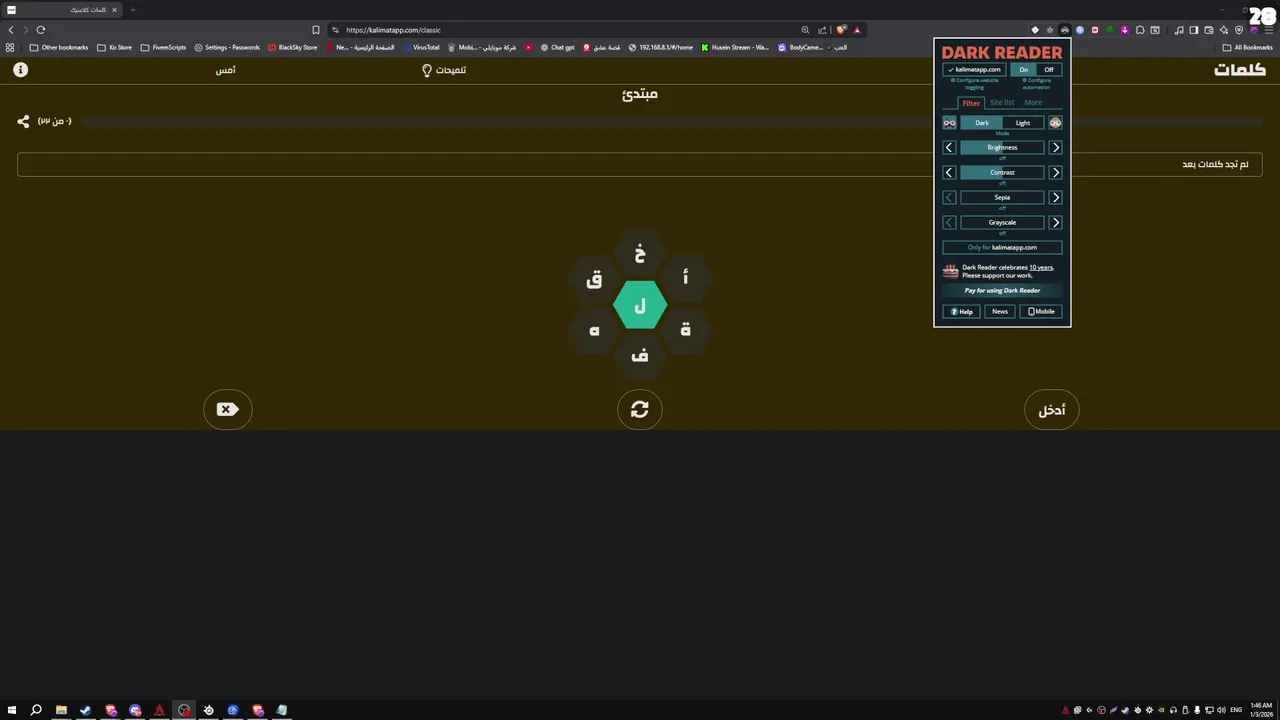Increase Grayscale with right arrow

coord(1055,223)
